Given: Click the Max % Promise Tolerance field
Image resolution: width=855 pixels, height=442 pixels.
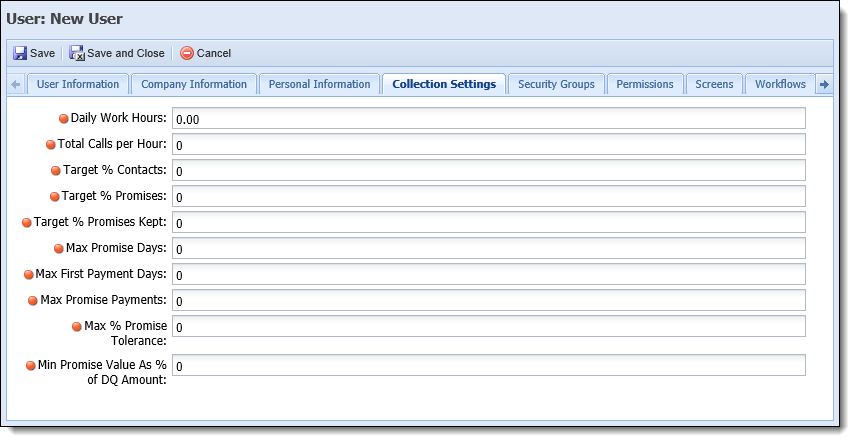Looking at the screenshot, I should coord(489,326).
